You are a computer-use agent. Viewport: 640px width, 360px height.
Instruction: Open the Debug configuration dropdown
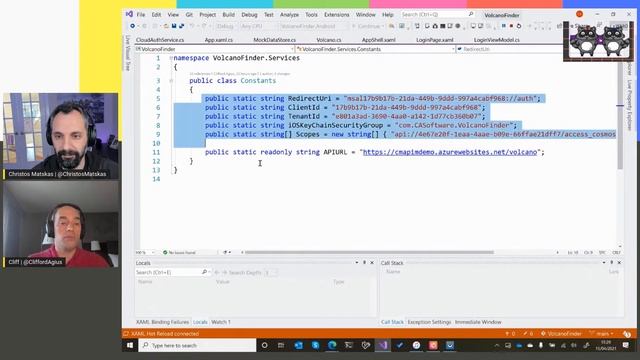(x=226, y=26)
